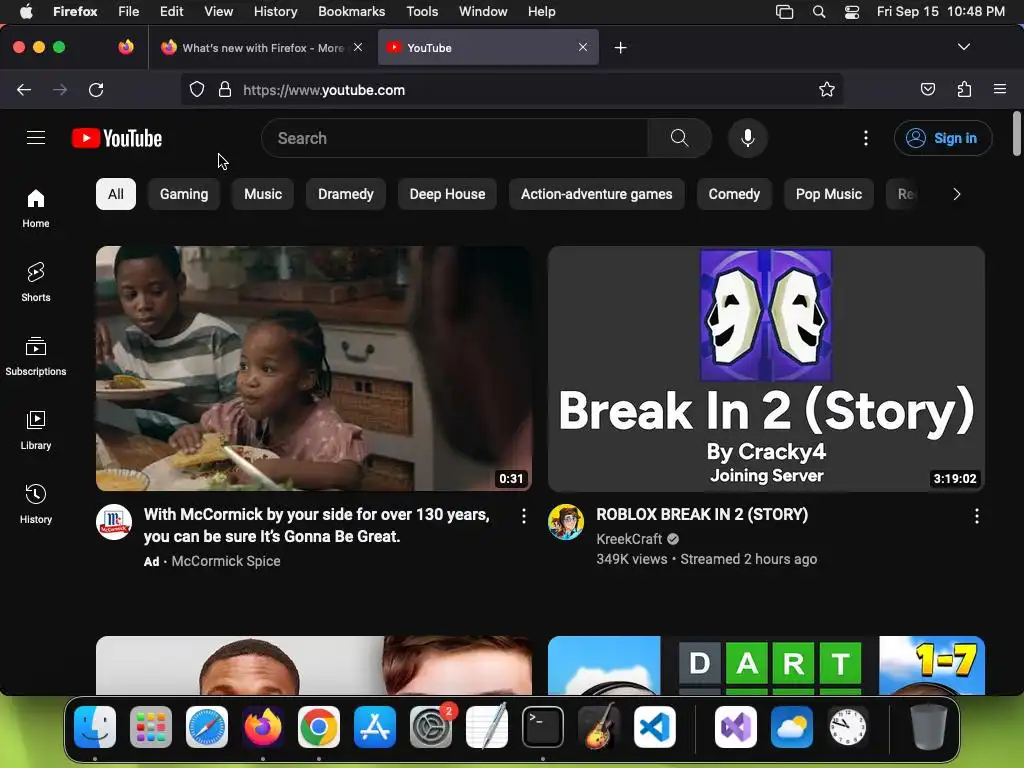
Task: Open the Break In 2 video thumbnail
Action: [x=766, y=368]
